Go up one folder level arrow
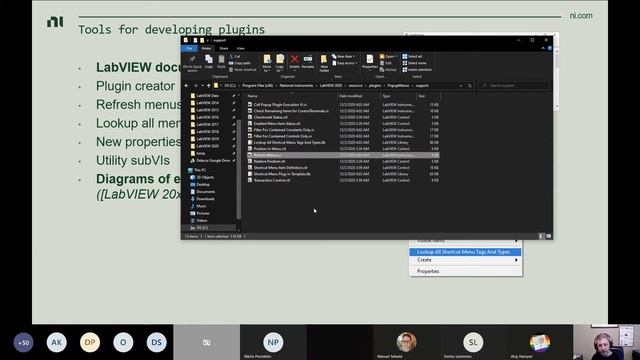 tap(209, 86)
